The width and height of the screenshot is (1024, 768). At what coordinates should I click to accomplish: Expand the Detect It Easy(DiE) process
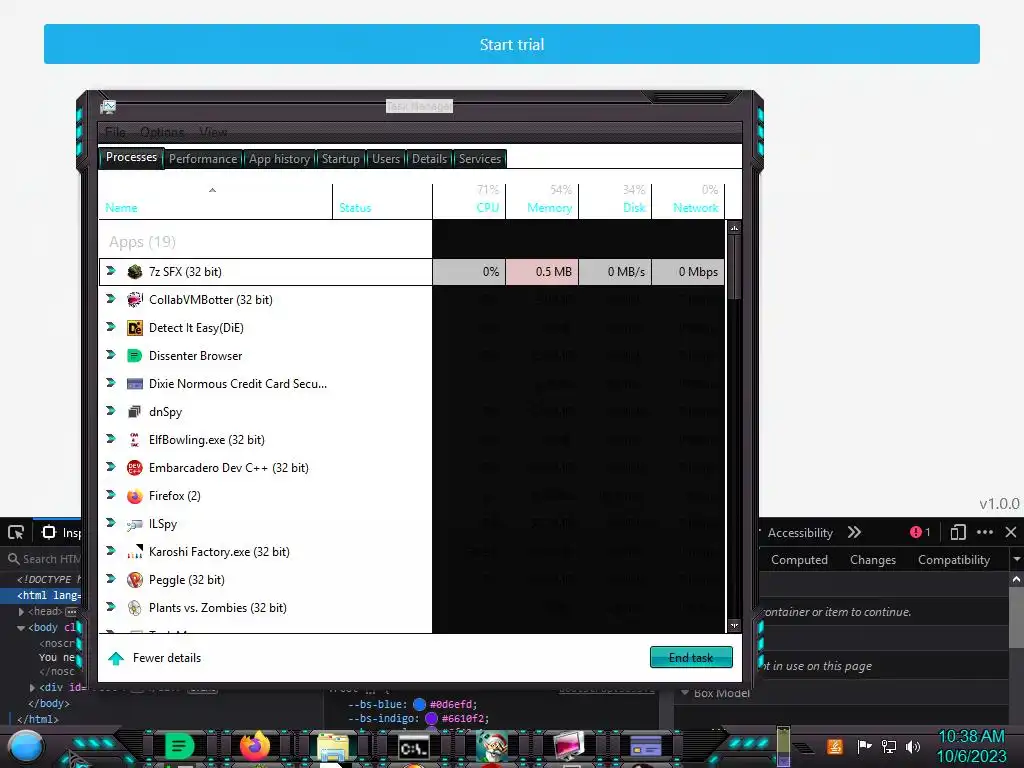point(111,327)
